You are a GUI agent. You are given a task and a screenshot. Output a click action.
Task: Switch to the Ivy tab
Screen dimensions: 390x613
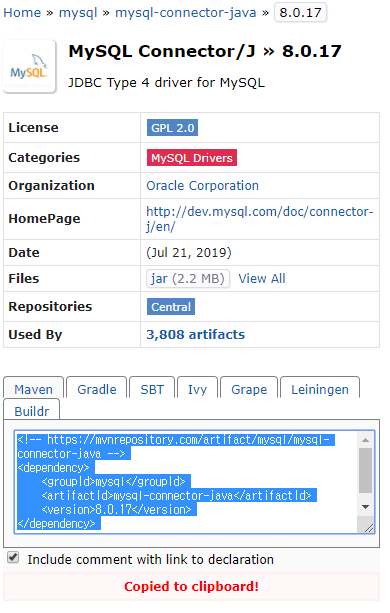click(197, 388)
